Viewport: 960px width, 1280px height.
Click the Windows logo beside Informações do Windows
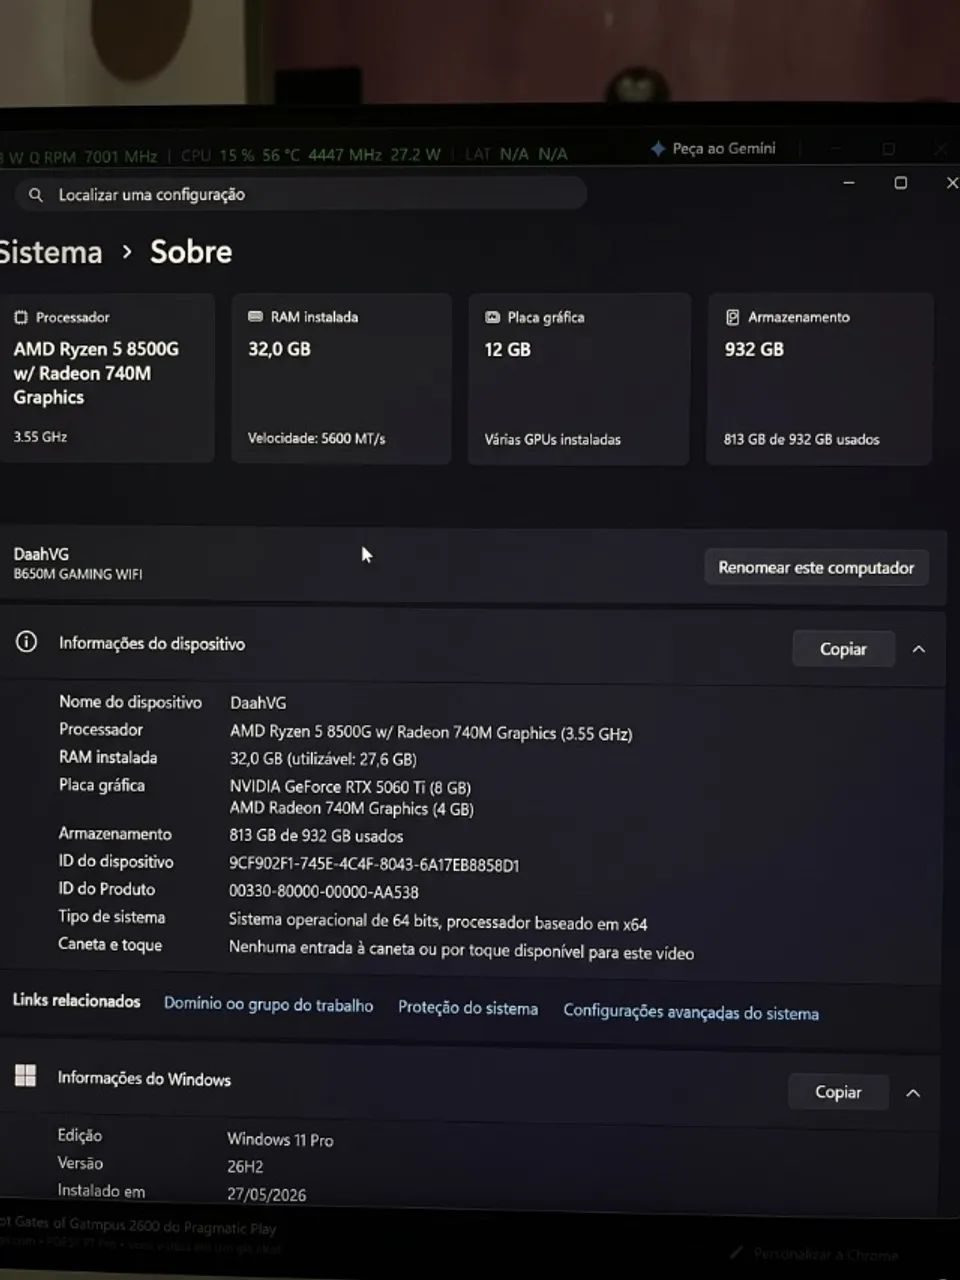[26, 1076]
